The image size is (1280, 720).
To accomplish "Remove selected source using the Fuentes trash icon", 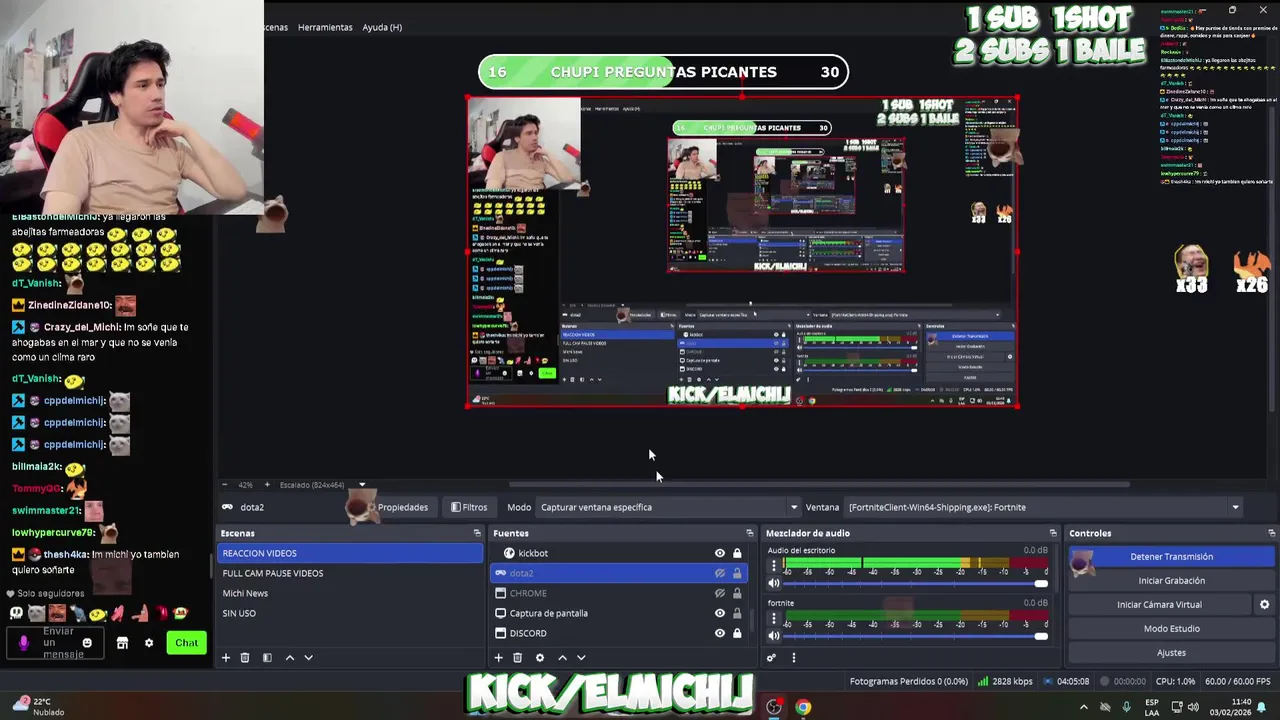I will (517, 658).
